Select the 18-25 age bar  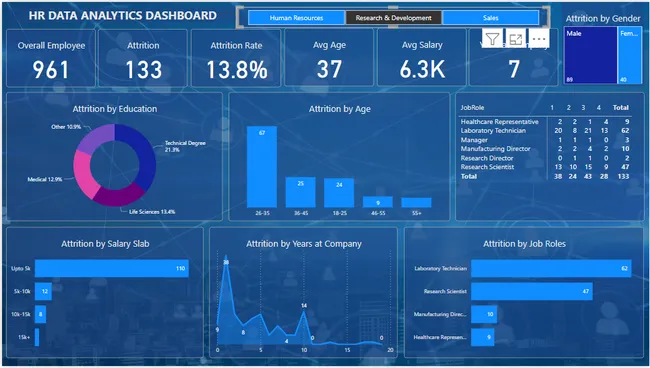[x=339, y=193]
